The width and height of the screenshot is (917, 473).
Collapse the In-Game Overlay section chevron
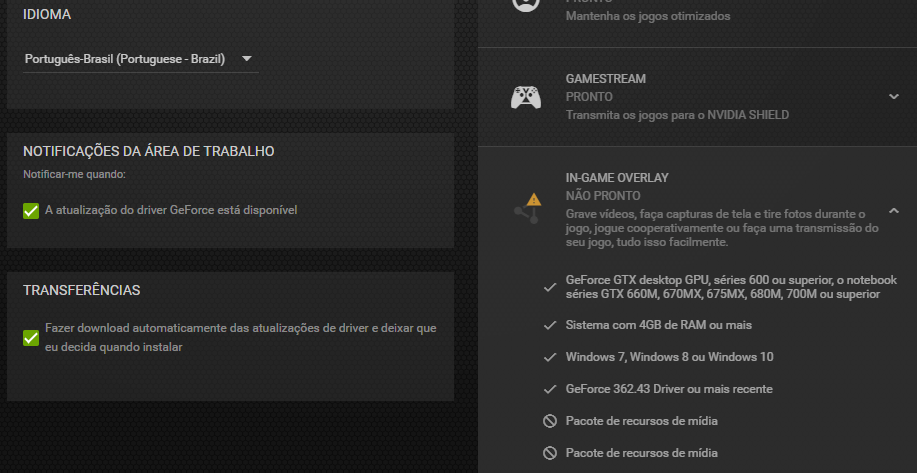coord(894,210)
